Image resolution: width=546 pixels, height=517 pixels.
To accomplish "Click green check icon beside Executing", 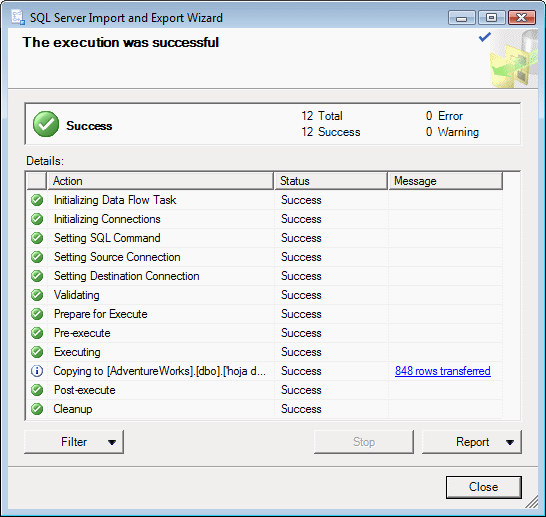I will pos(37,352).
